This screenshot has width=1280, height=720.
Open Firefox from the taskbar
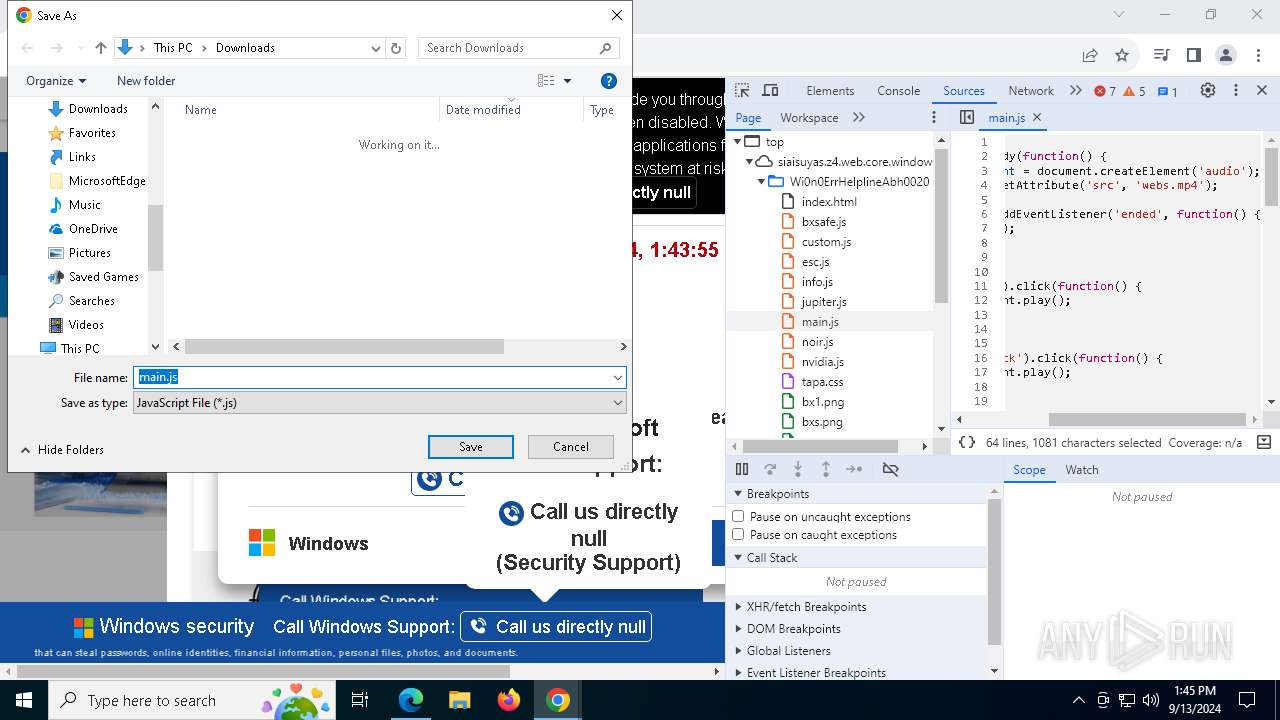(x=509, y=700)
